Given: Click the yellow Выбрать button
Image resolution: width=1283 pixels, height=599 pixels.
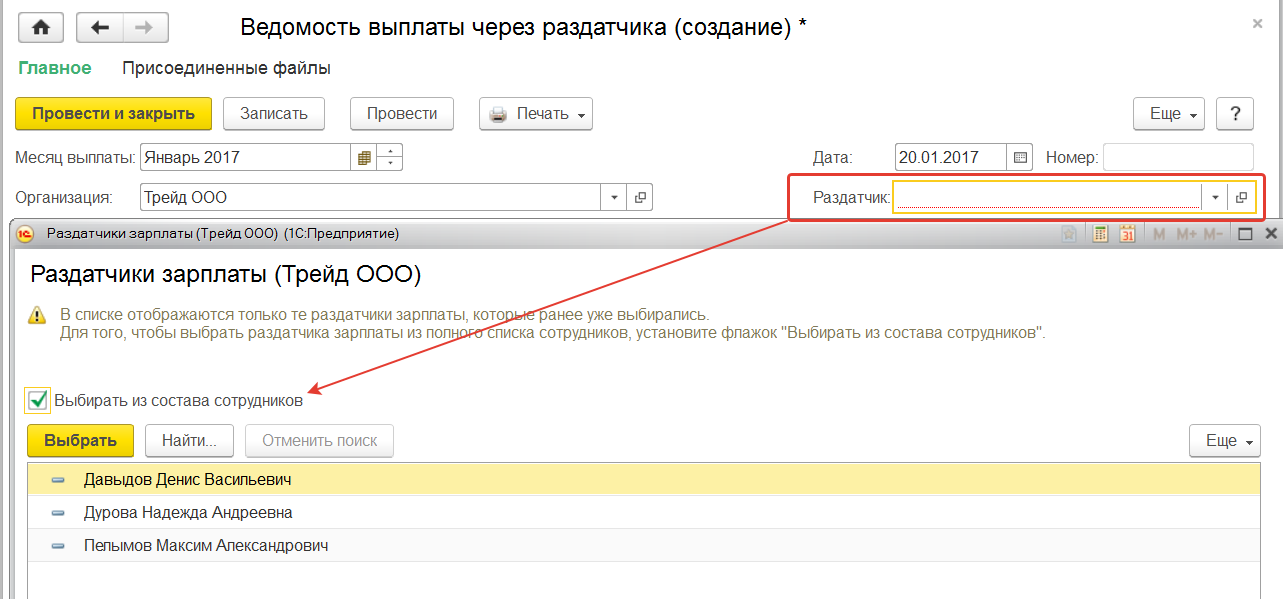Looking at the screenshot, I should 80,440.
